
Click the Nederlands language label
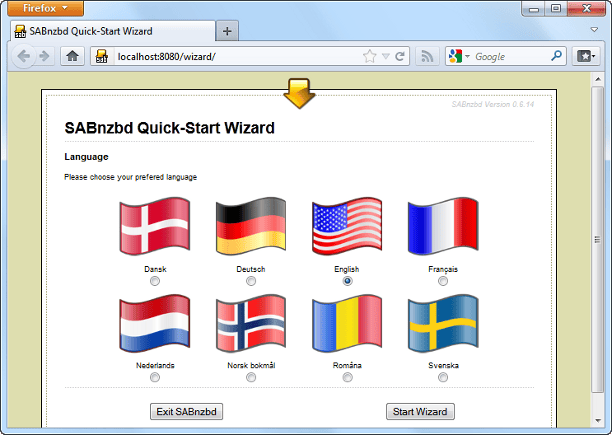click(x=155, y=366)
